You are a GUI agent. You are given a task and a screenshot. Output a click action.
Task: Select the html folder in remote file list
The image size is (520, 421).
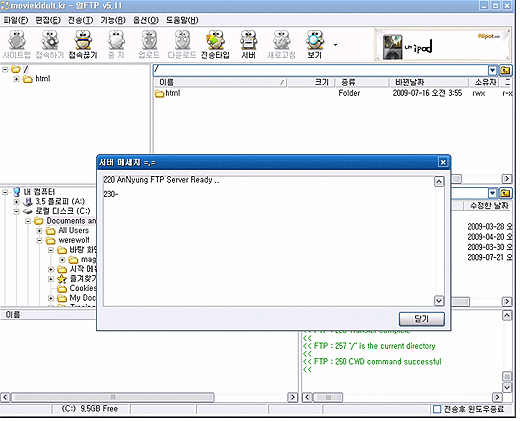pyautogui.click(x=168, y=93)
